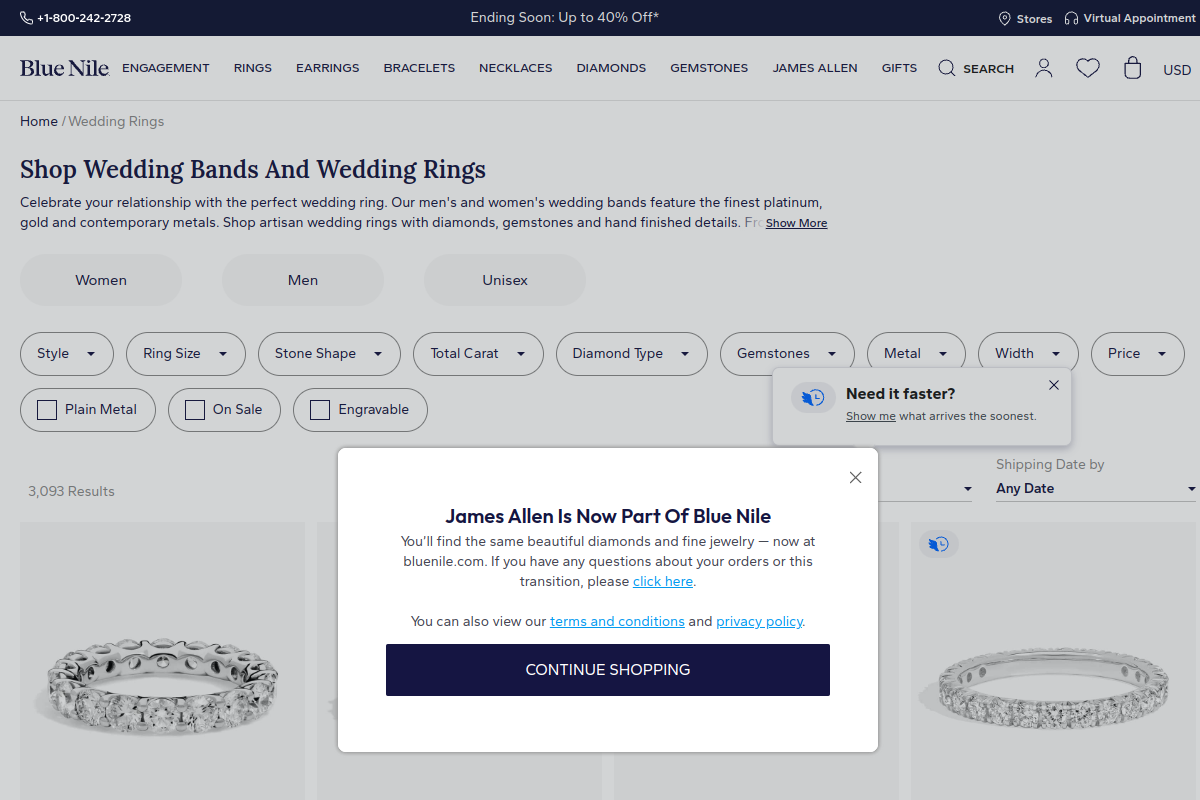
Task: Click the Blue Nile logo
Action: point(64,68)
